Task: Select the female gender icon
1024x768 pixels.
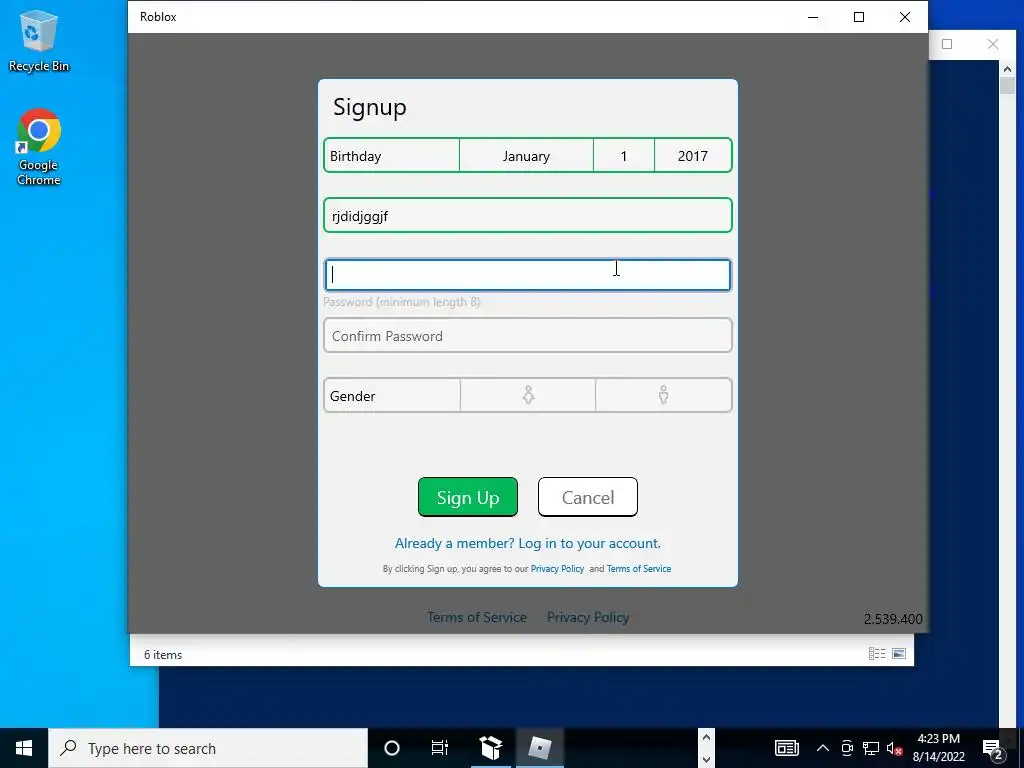Action: [528, 395]
